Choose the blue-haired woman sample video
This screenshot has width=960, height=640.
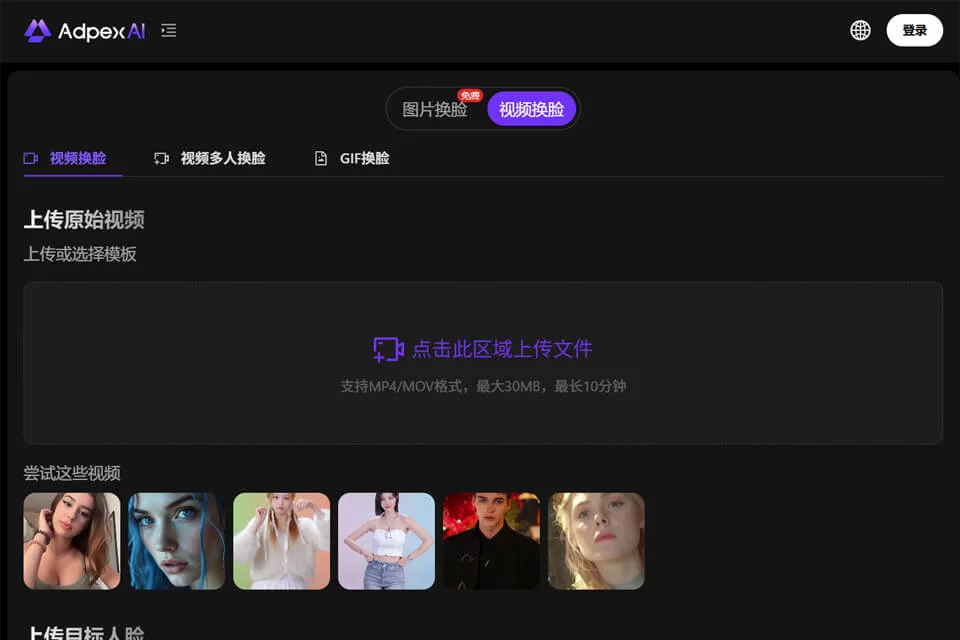tap(176, 541)
